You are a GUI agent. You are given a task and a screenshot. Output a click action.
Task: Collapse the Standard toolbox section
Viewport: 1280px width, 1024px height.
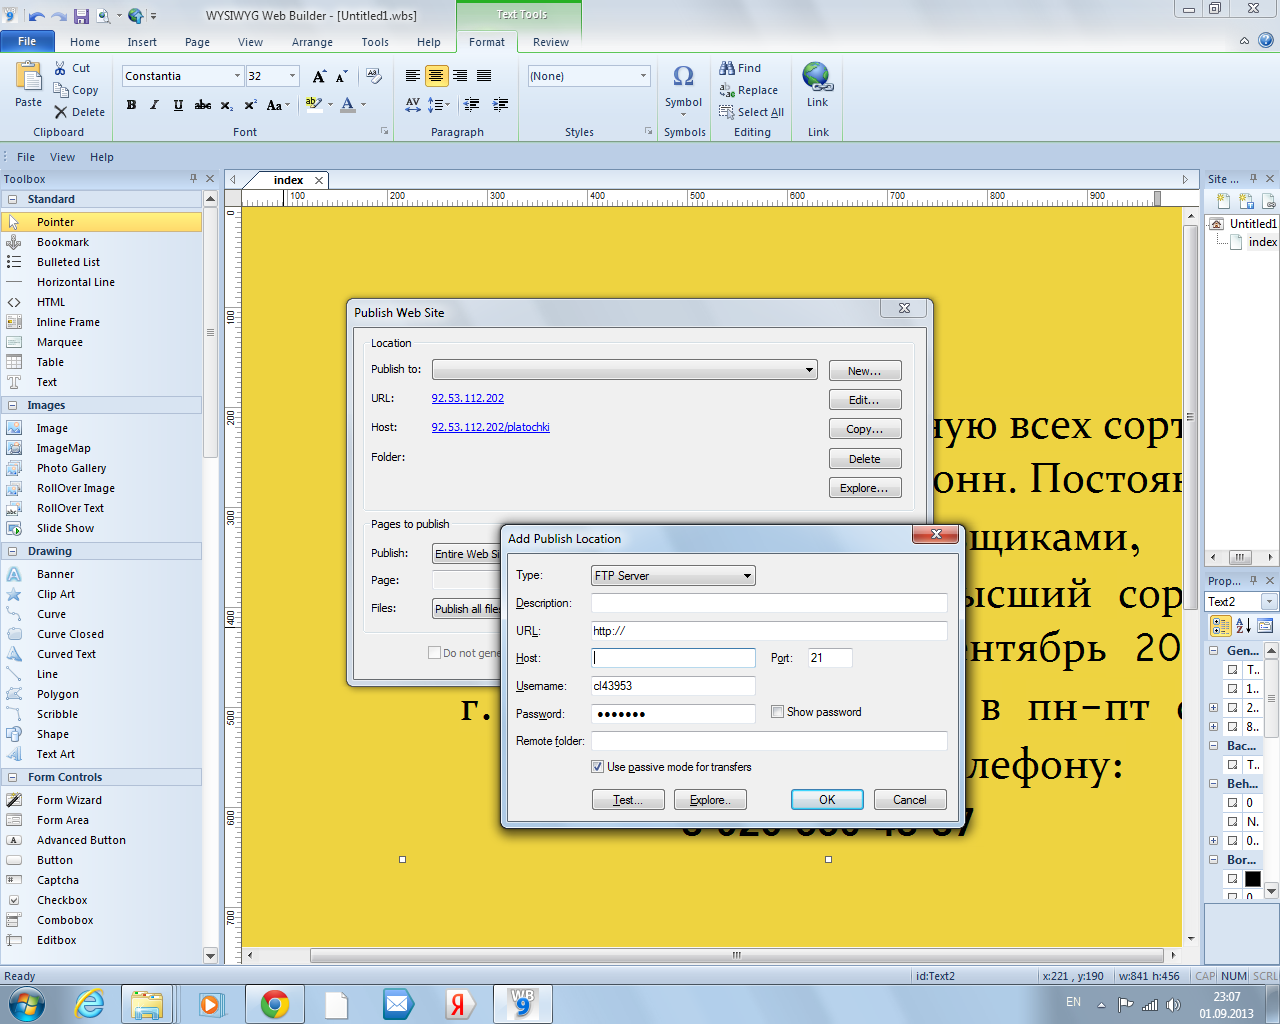tap(13, 199)
